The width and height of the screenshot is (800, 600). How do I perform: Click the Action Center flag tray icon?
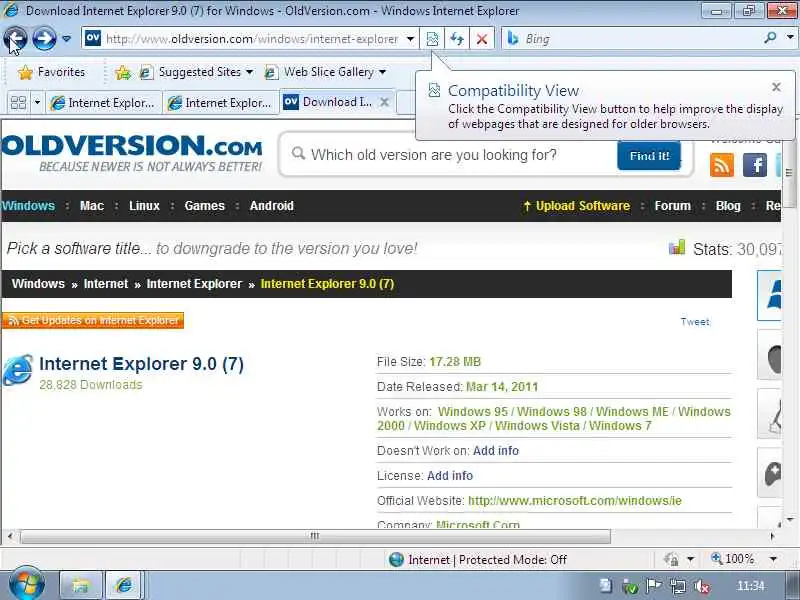tap(654, 585)
